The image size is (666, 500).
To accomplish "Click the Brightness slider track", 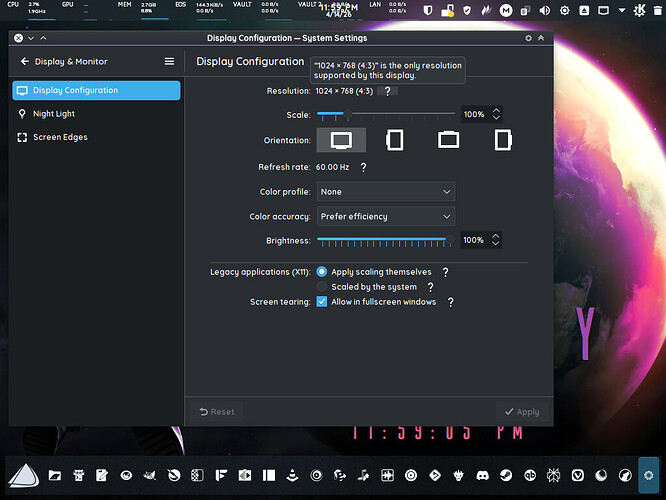I will pos(386,240).
